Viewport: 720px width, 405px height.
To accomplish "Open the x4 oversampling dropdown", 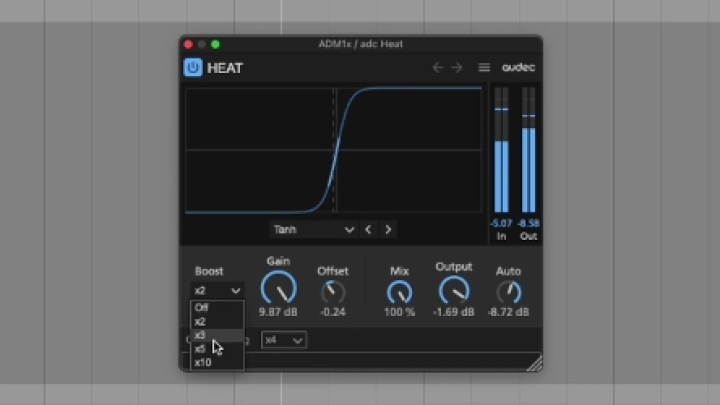I will [x=284, y=340].
